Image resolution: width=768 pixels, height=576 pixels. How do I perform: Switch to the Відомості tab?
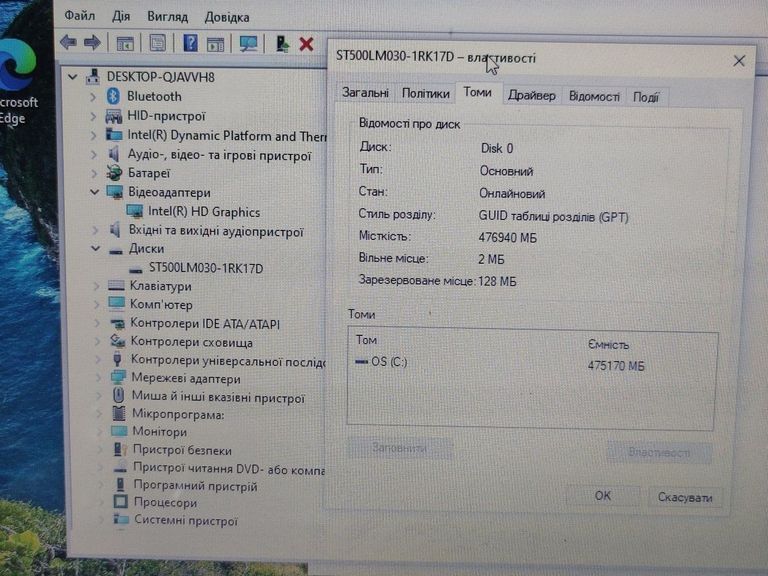click(x=594, y=96)
